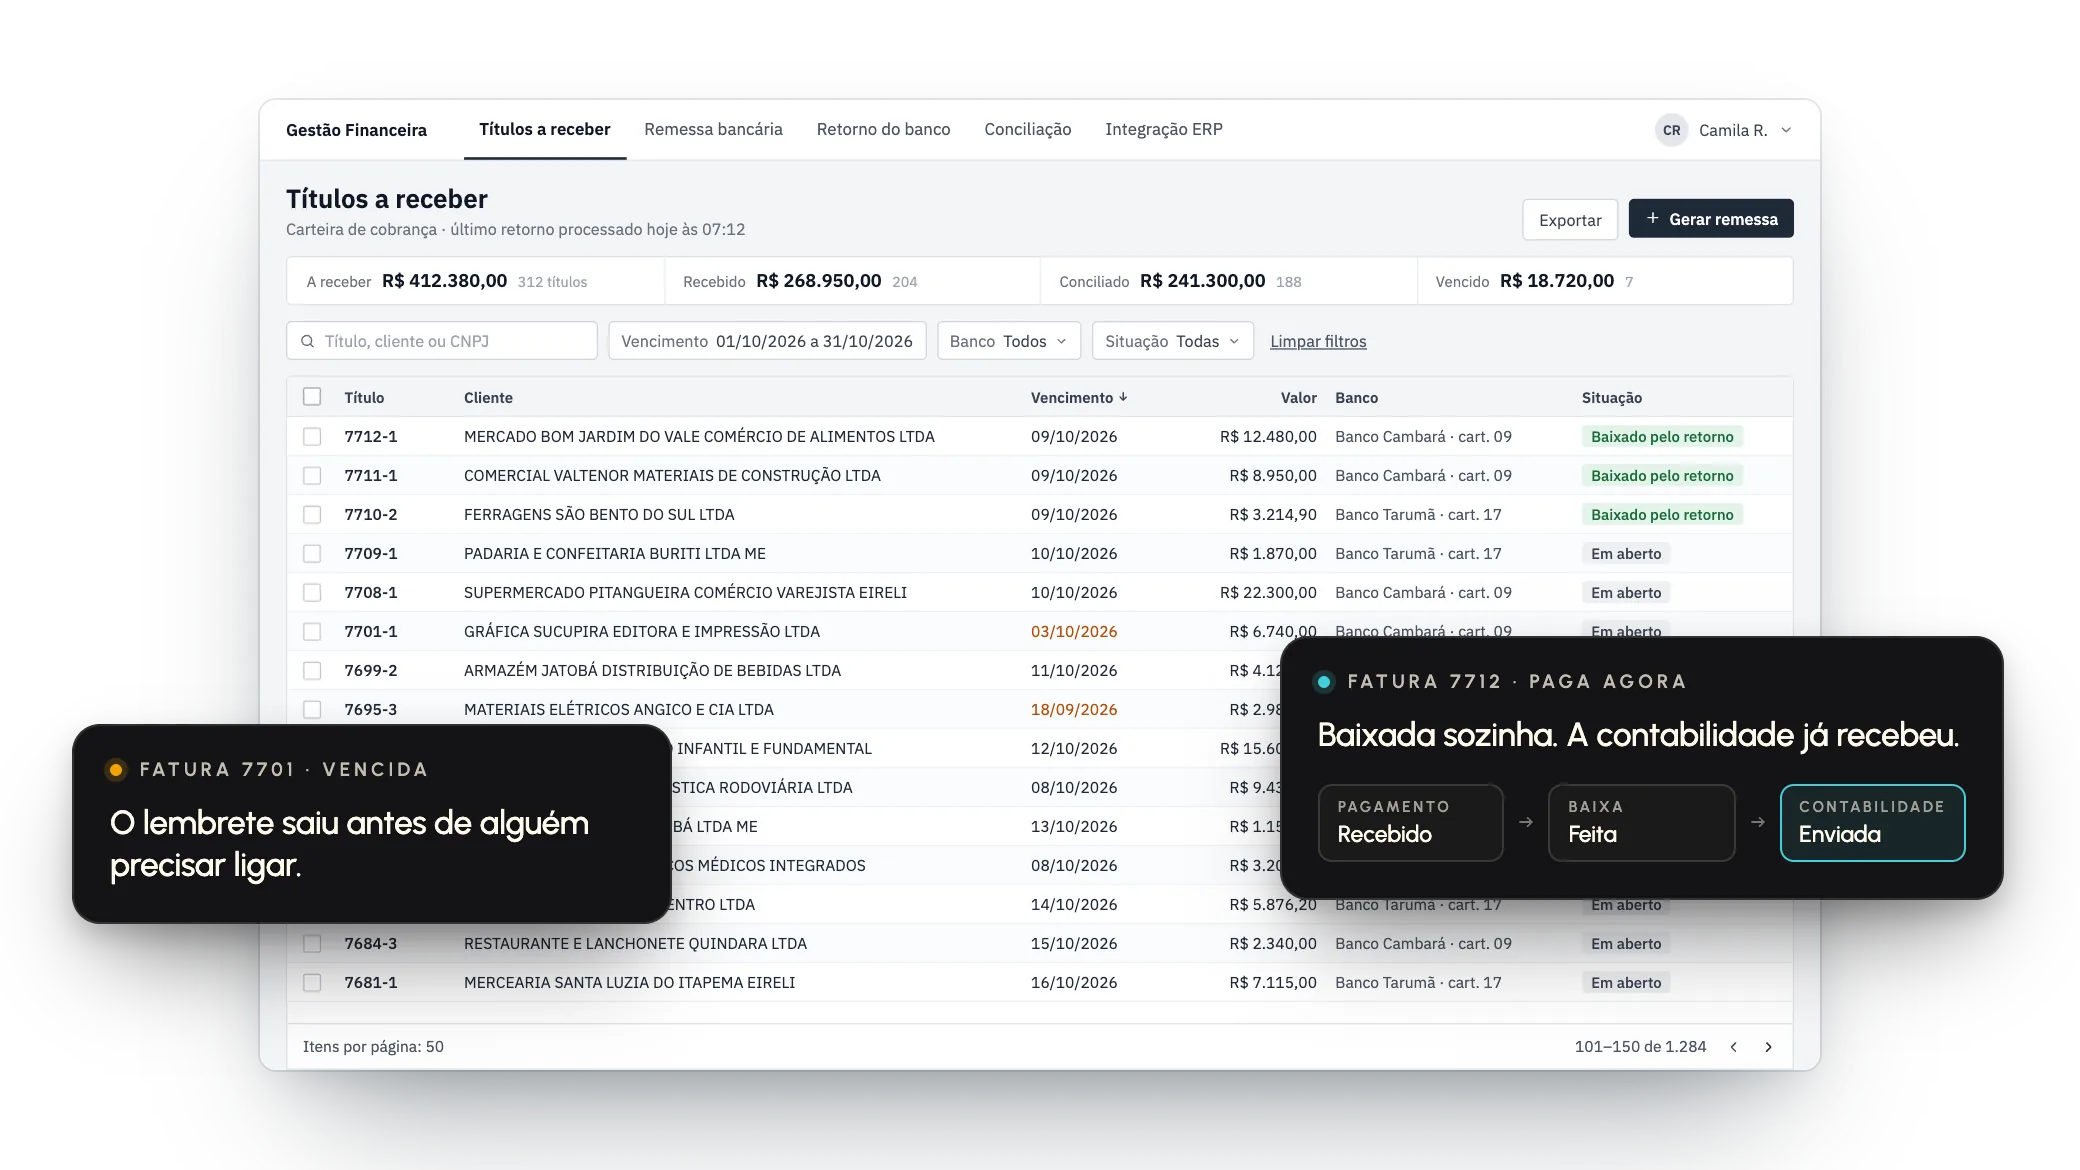Click the Cliente column header
This screenshot has width=2080, height=1170.
pos(488,397)
